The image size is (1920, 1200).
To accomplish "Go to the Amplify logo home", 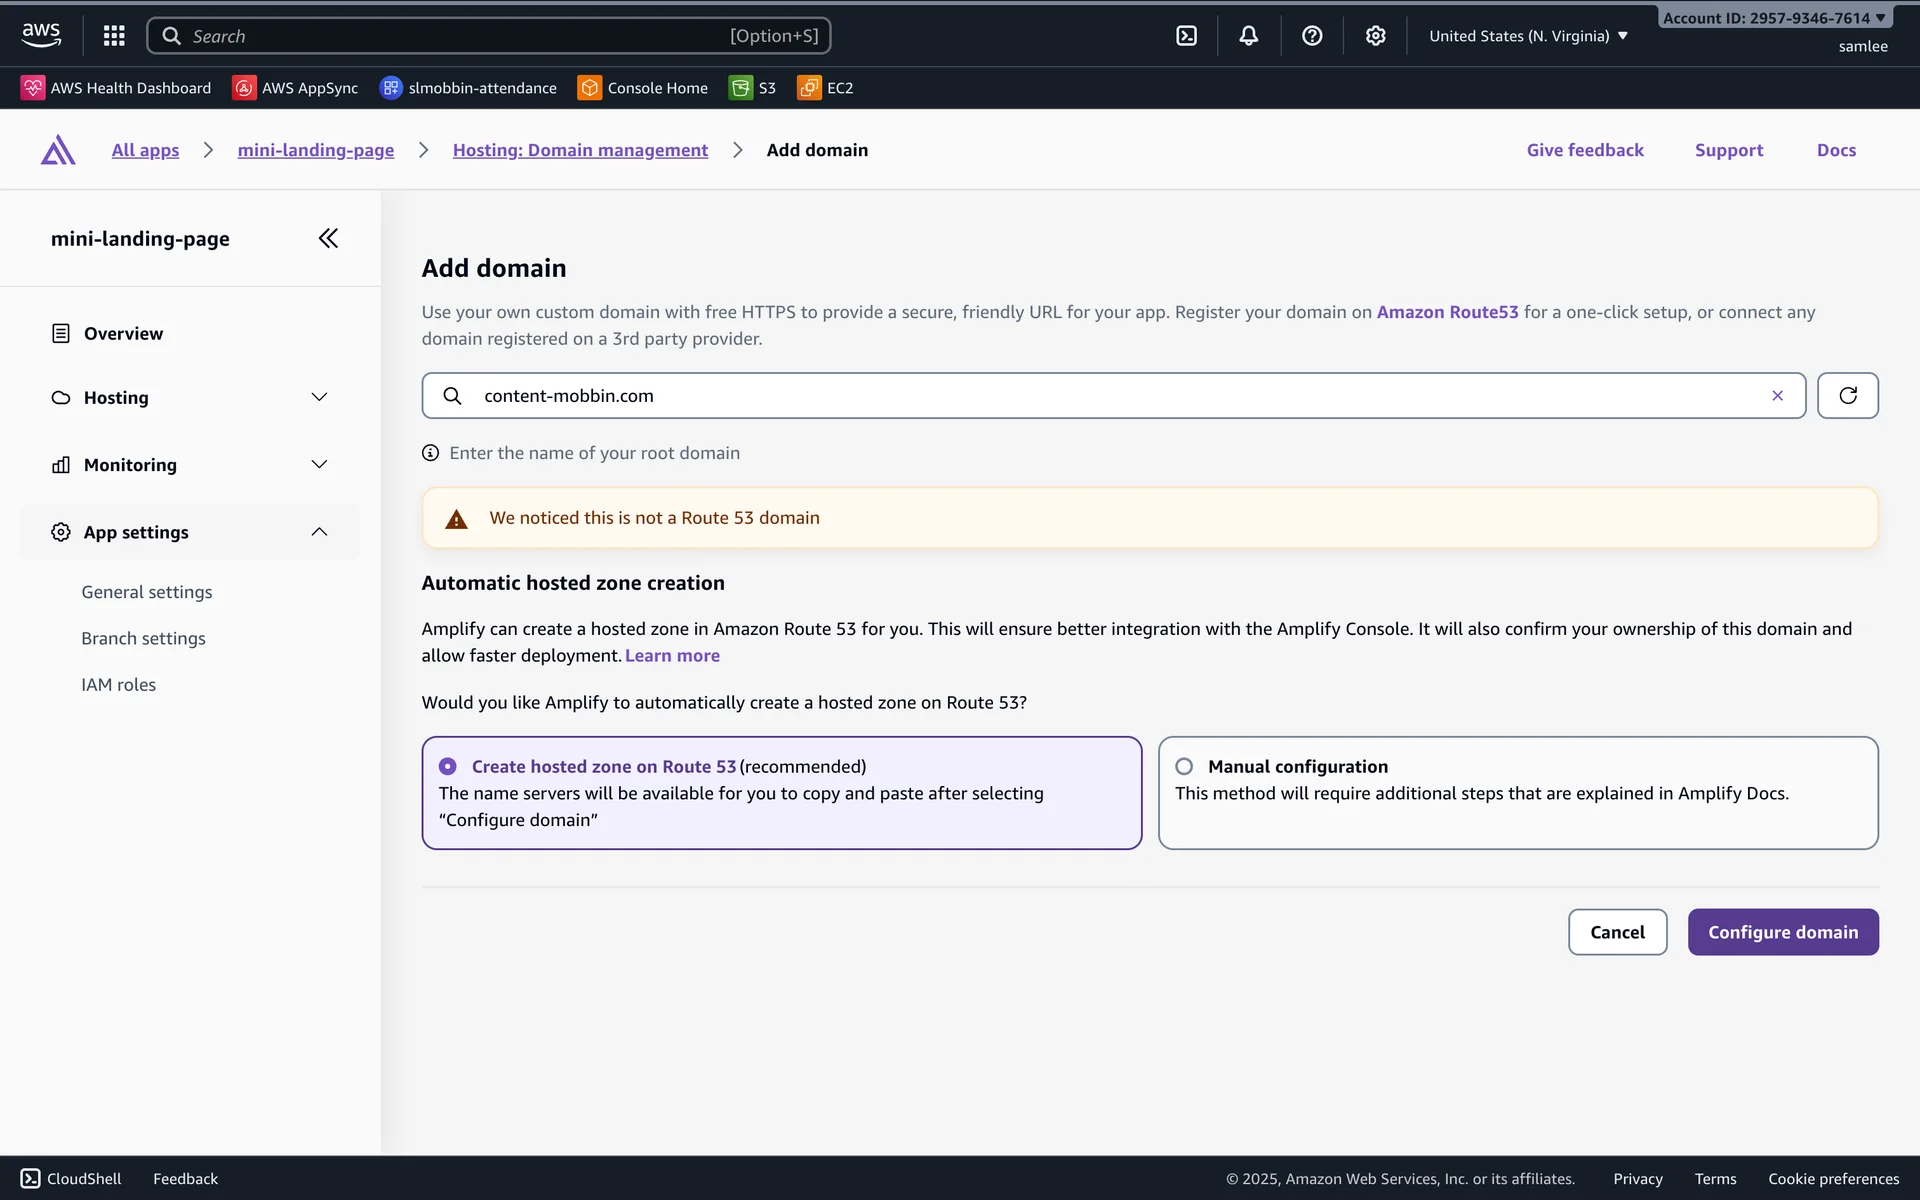I will click(x=58, y=150).
